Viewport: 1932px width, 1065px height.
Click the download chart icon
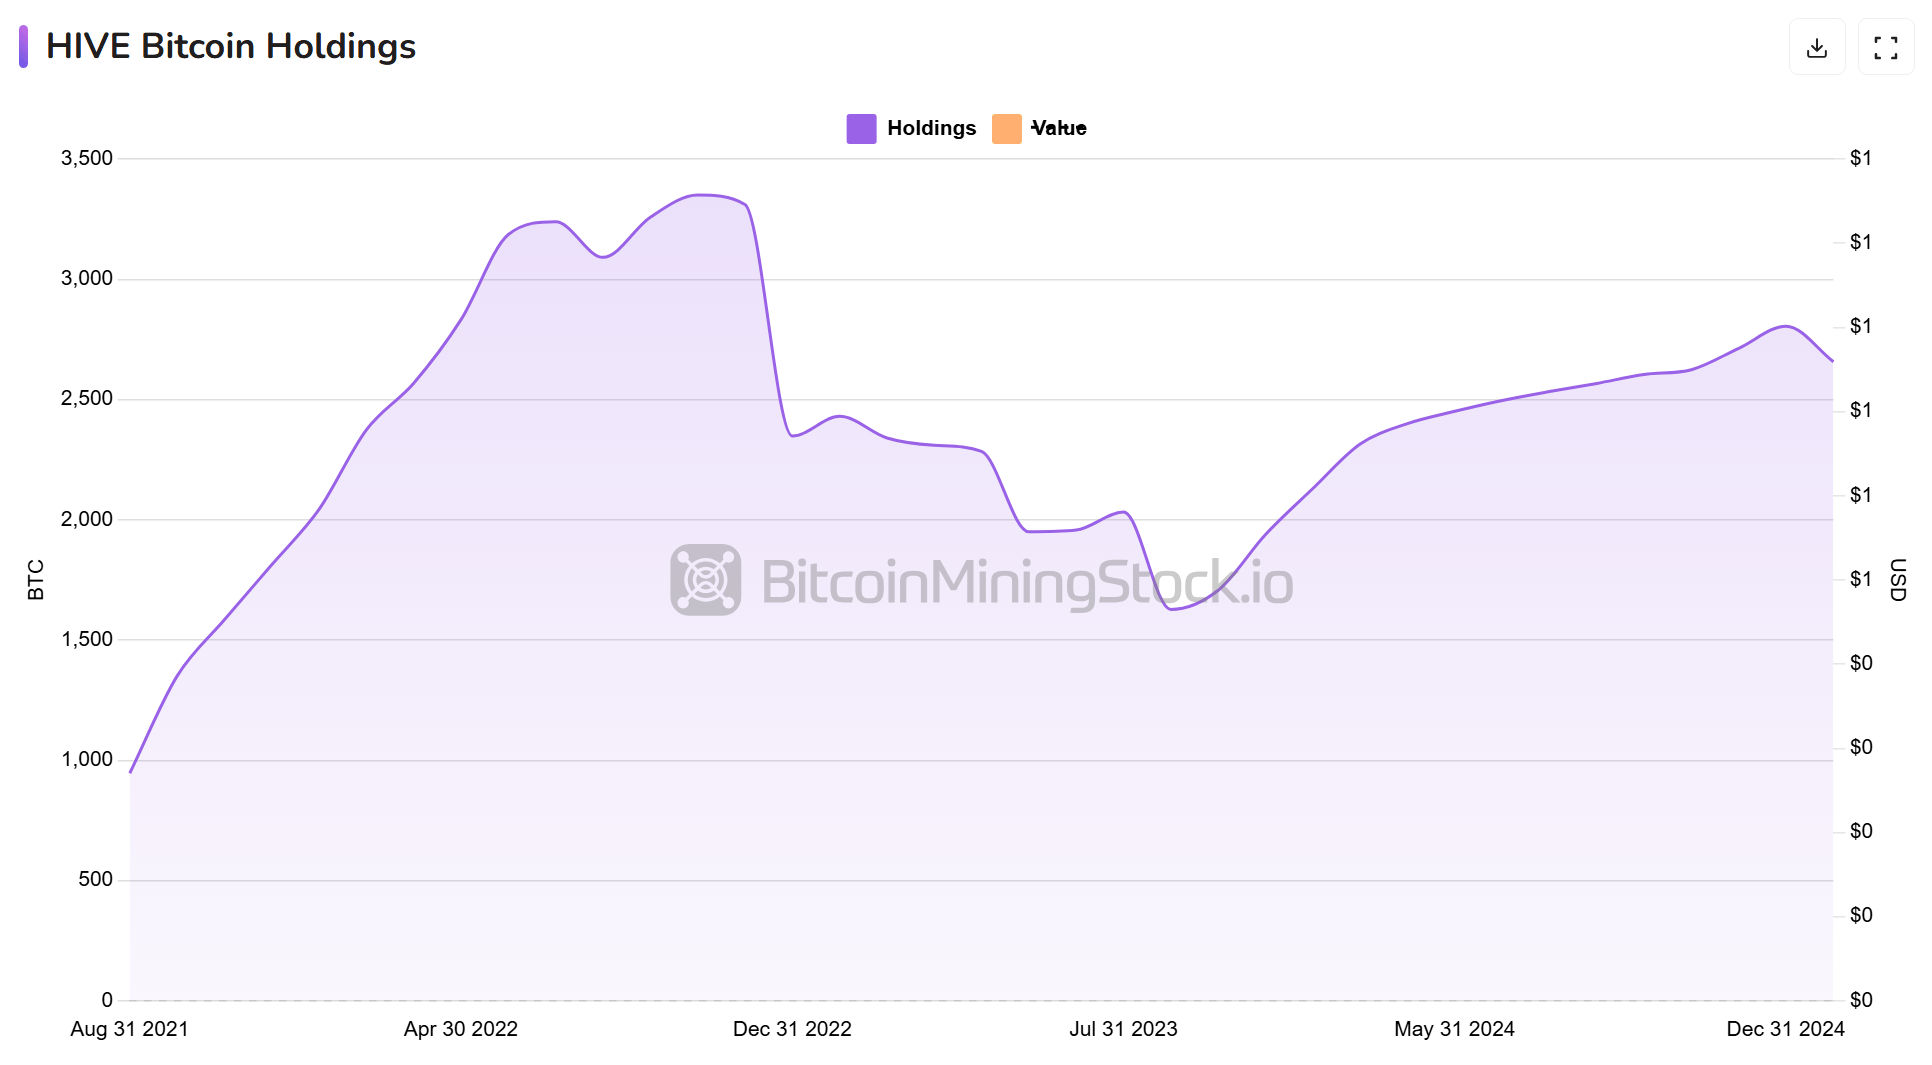(1816, 47)
